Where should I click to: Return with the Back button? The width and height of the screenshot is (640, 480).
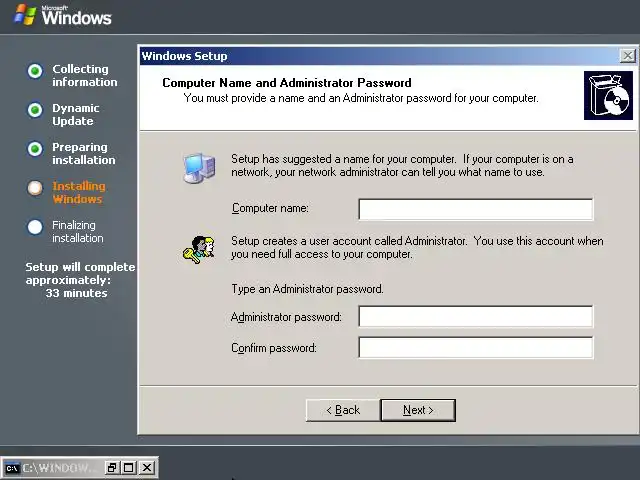click(x=343, y=410)
